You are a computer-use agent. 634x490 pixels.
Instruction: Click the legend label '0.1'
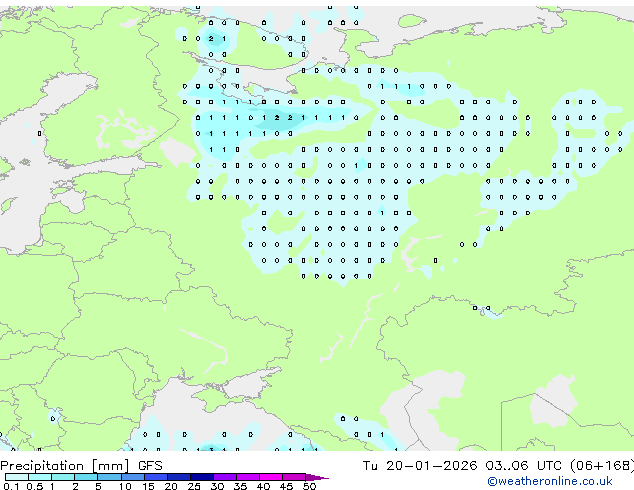(11, 486)
